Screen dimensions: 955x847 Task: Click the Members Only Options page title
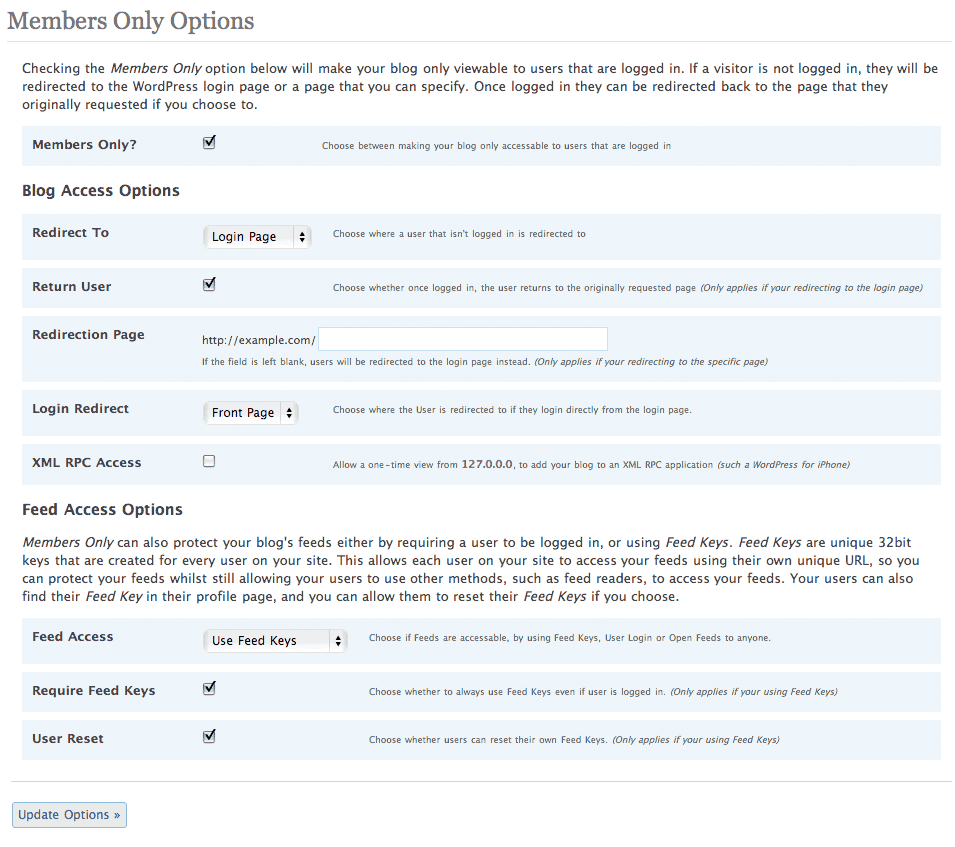pos(130,21)
